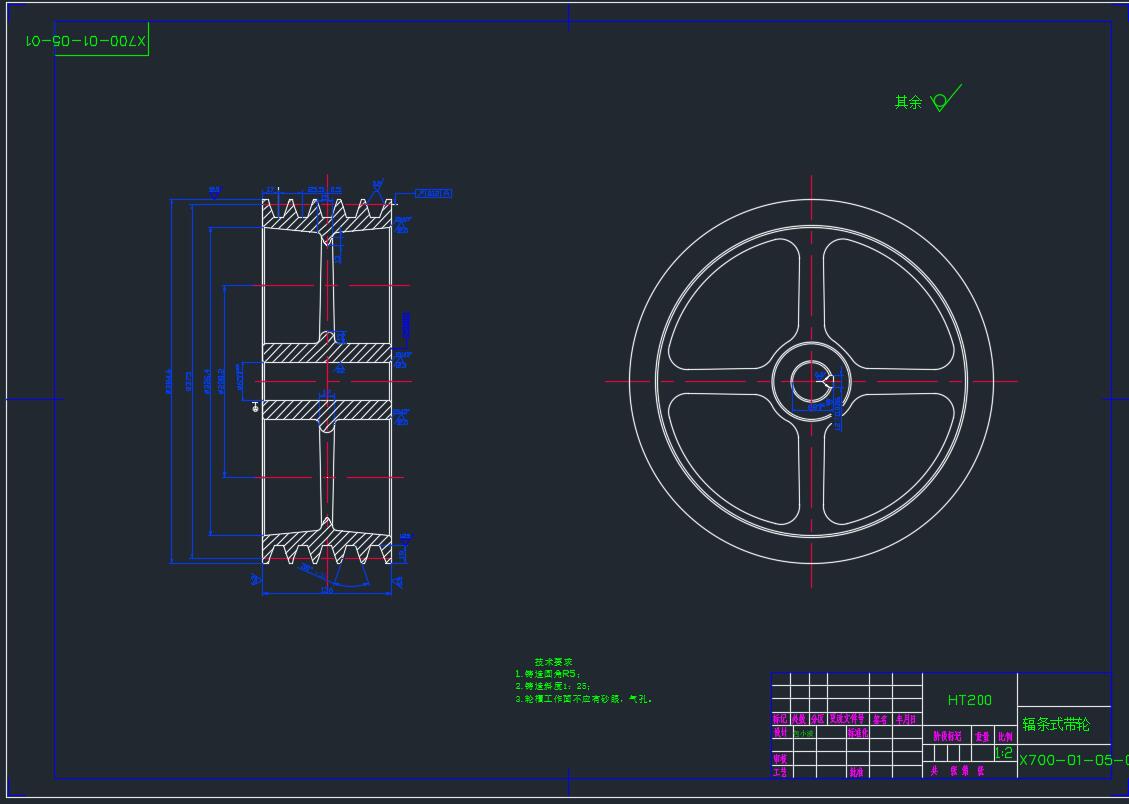Image resolution: width=1129 pixels, height=804 pixels.
Task: Select the tolerance frame at top right of section
Action: (433, 192)
